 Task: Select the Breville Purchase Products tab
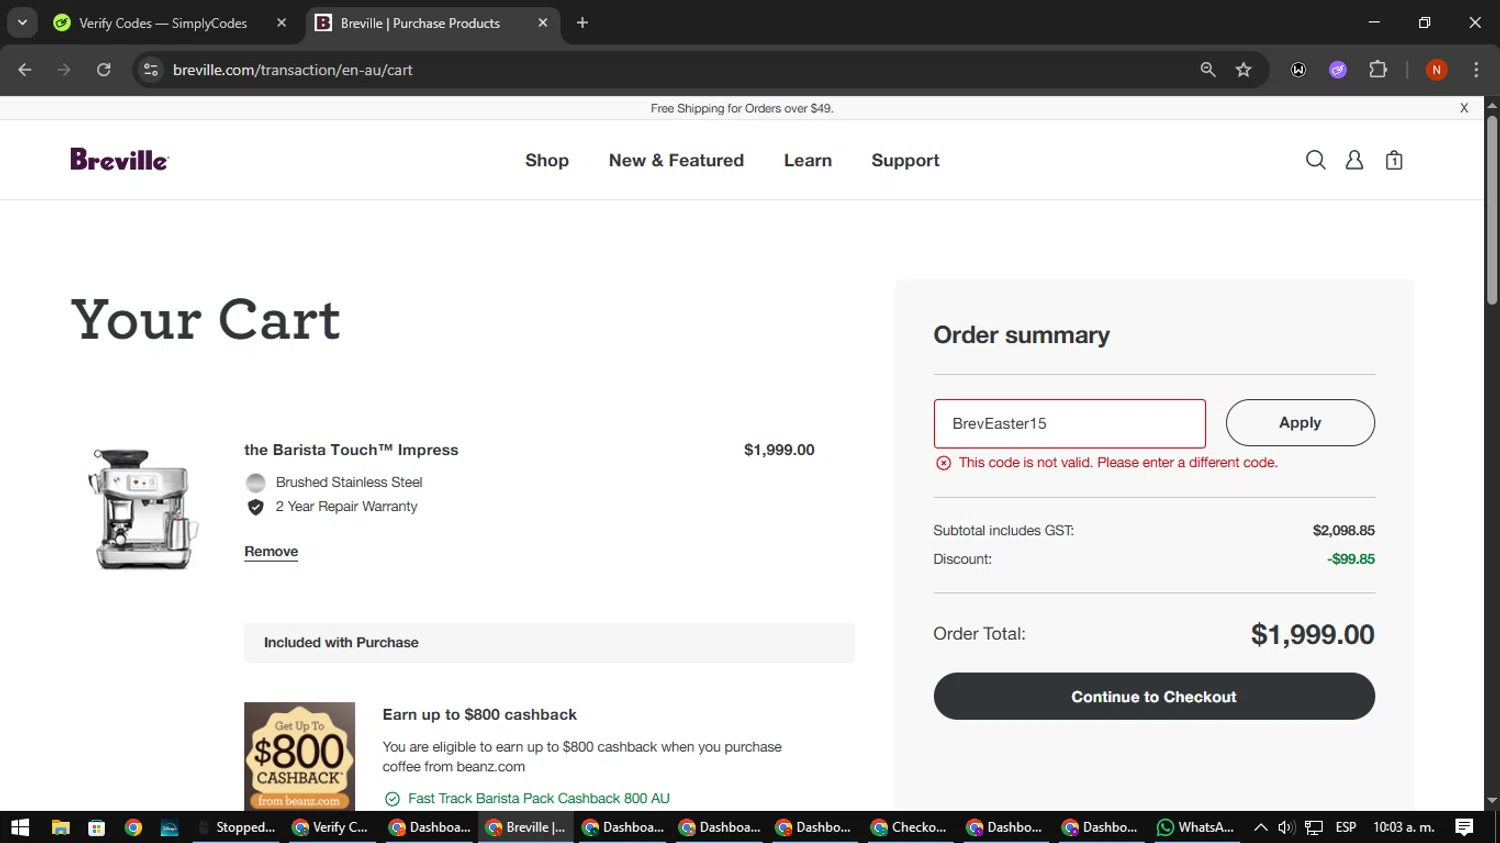pyautogui.click(x=420, y=23)
